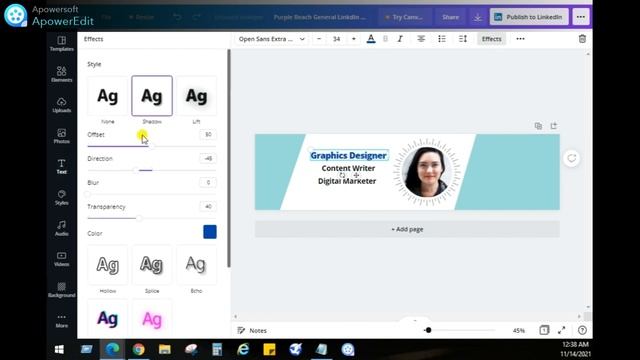Open the Windows Start menu
Screen dimensions: 640x360
click(x=59, y=349)
